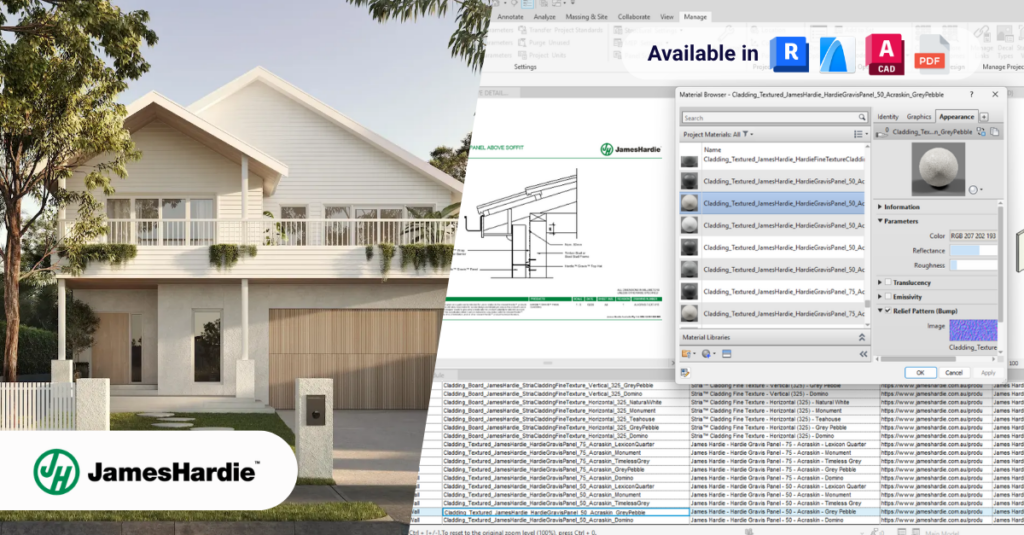The image size is (1024, 535).
Task: Click the material preview sphere image
Action: [937, 168]
